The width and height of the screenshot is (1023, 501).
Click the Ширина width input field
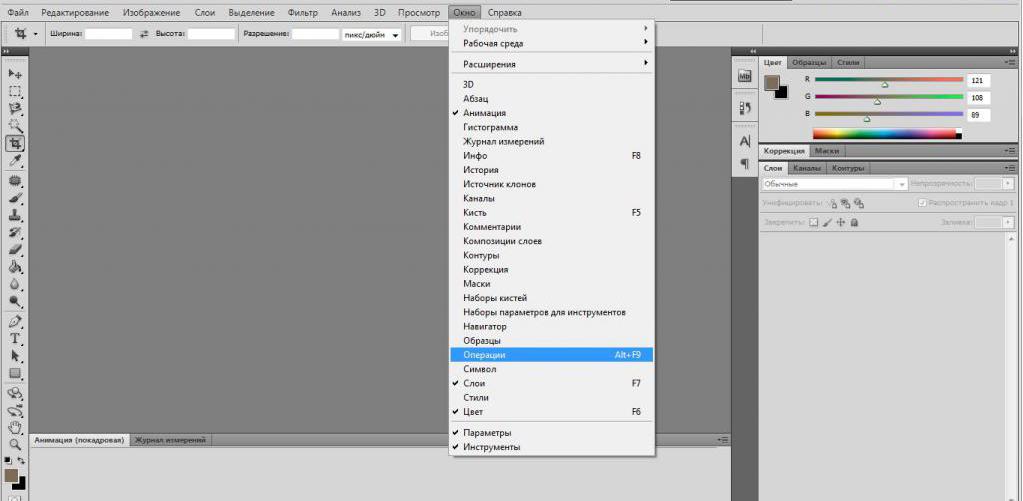pyautogui.click(x=108, y=34)
